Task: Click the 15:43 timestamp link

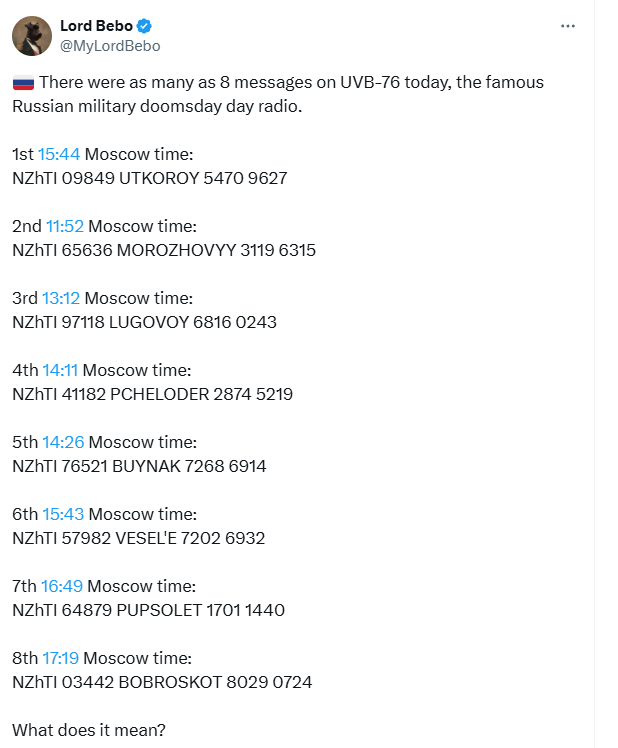Action: pos(63,514)
